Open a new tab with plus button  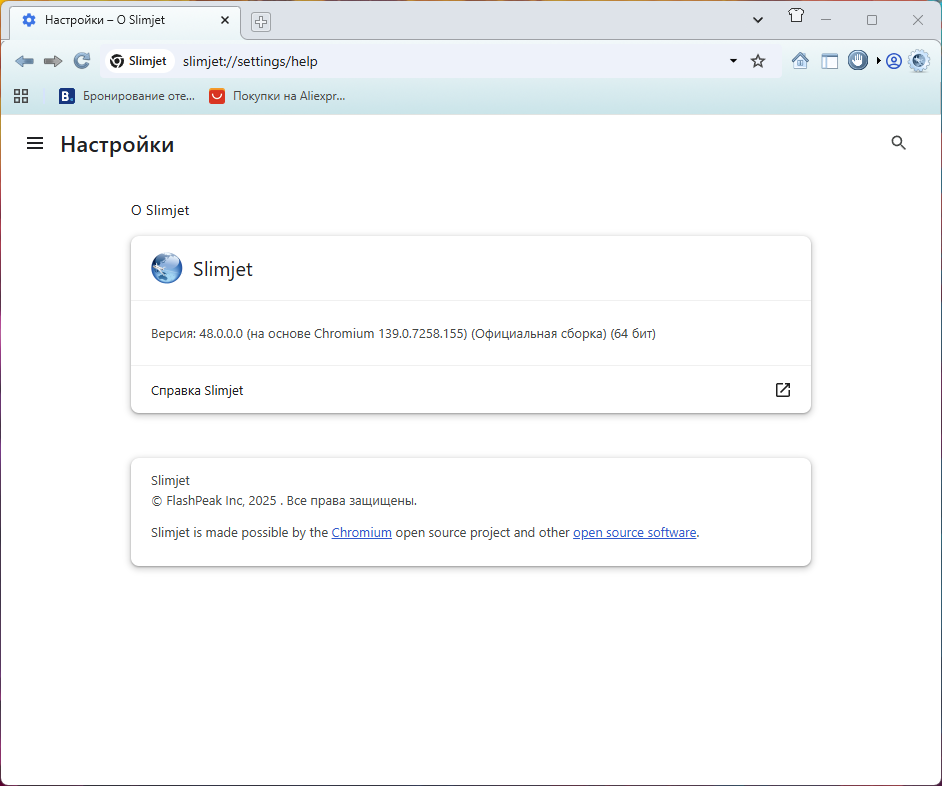point(261,22)
